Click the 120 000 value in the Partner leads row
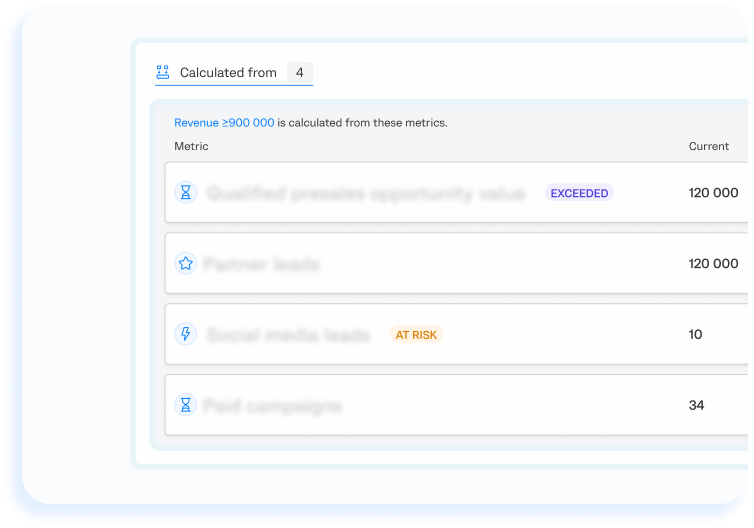The width and height of the screenshot is (754, 528). (714, 264)
